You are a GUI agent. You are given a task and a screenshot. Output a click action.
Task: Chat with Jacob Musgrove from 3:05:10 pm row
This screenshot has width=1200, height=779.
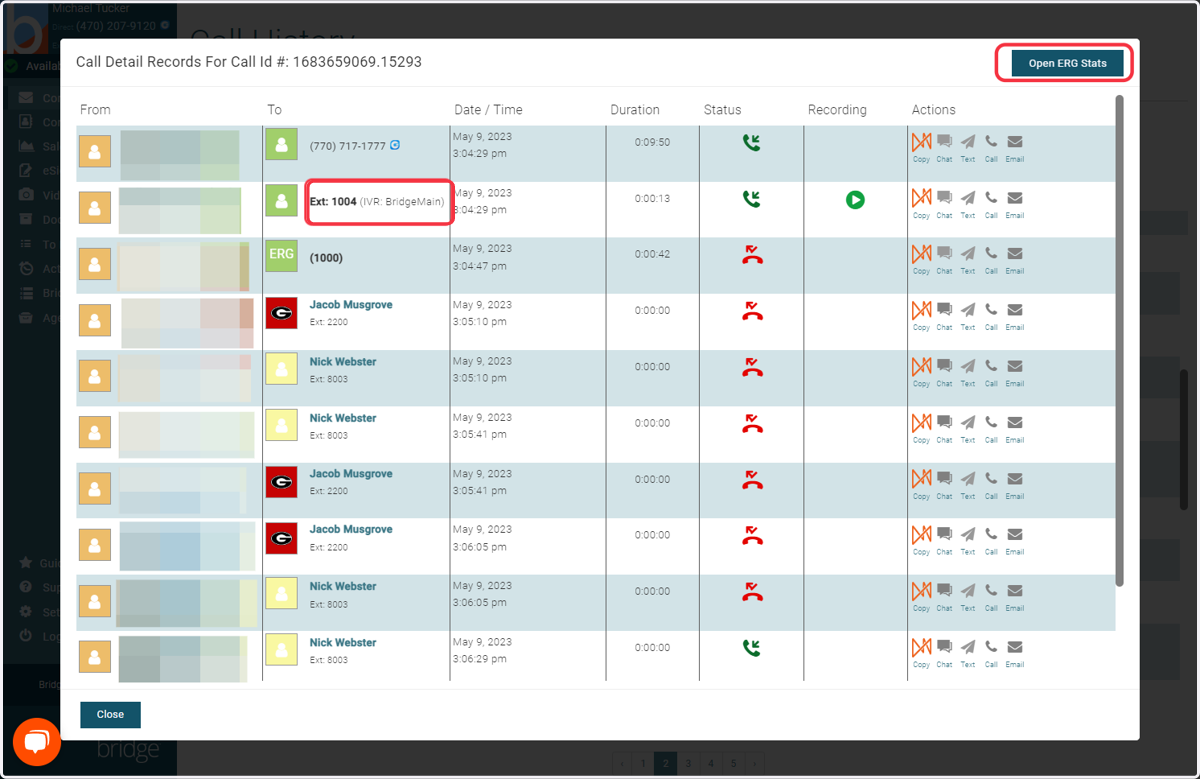coord(944,315)
